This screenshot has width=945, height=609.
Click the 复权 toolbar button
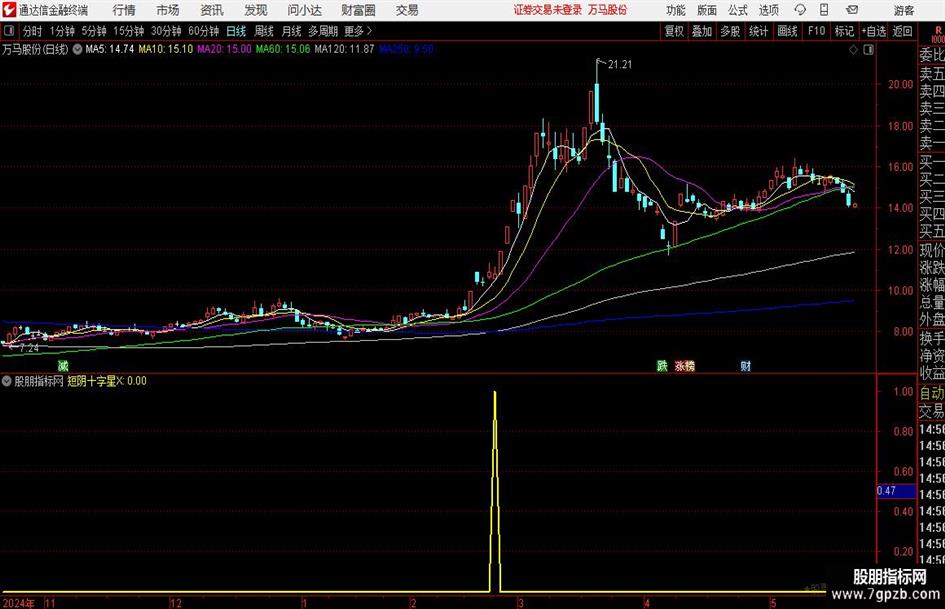coord(674,31)
